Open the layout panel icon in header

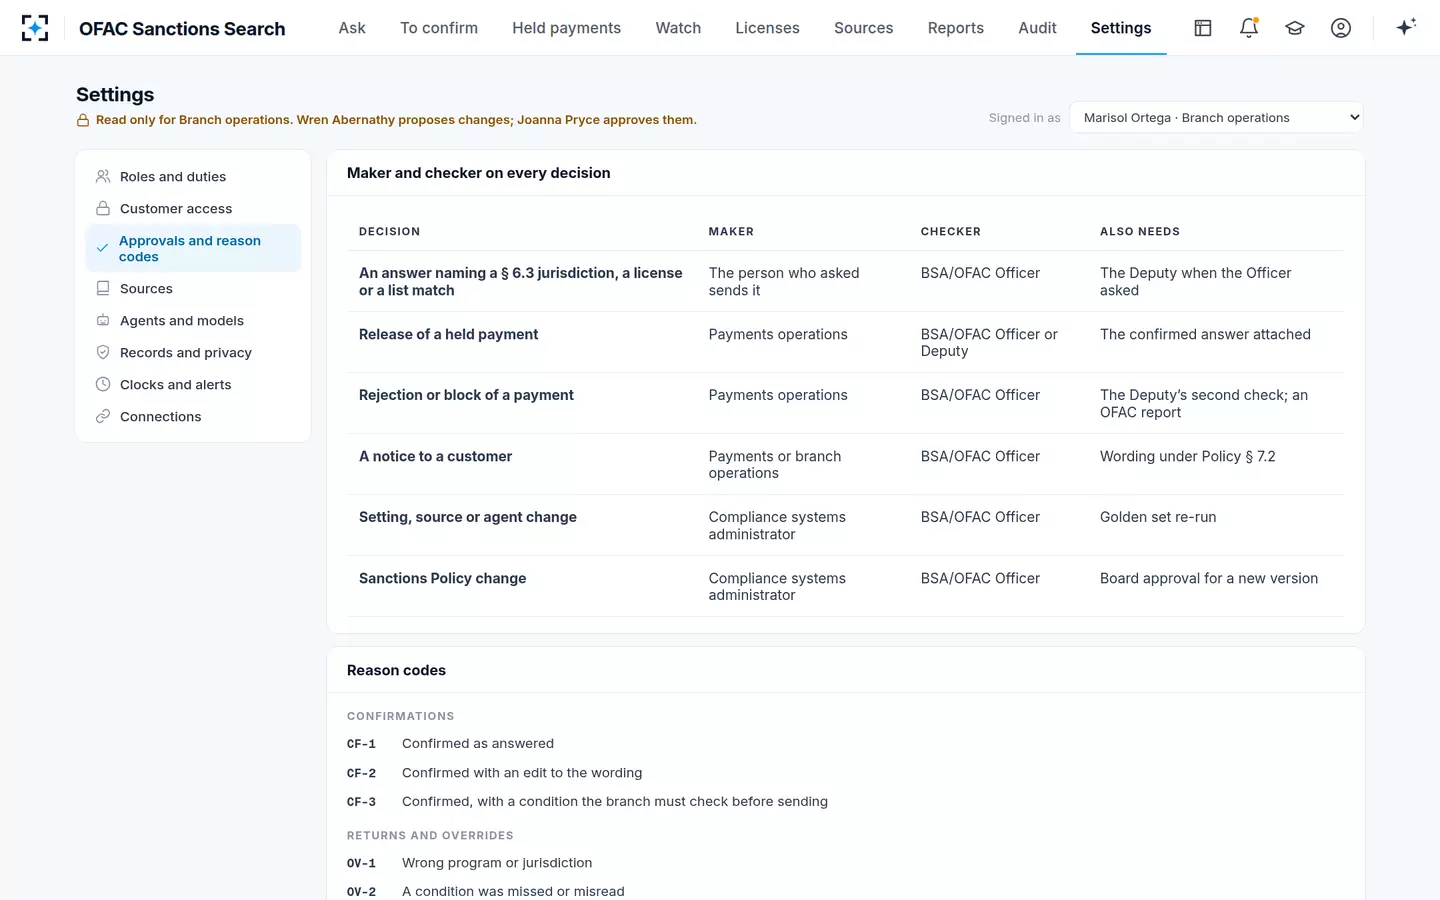coord(1203,28)
